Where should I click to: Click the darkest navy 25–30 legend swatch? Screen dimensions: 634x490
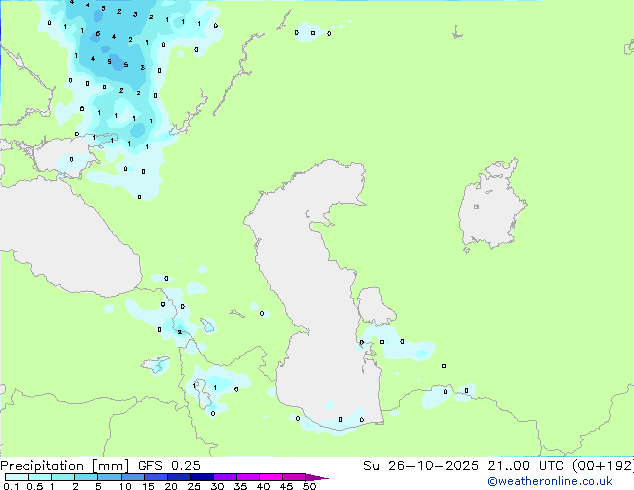coord(202,477)
